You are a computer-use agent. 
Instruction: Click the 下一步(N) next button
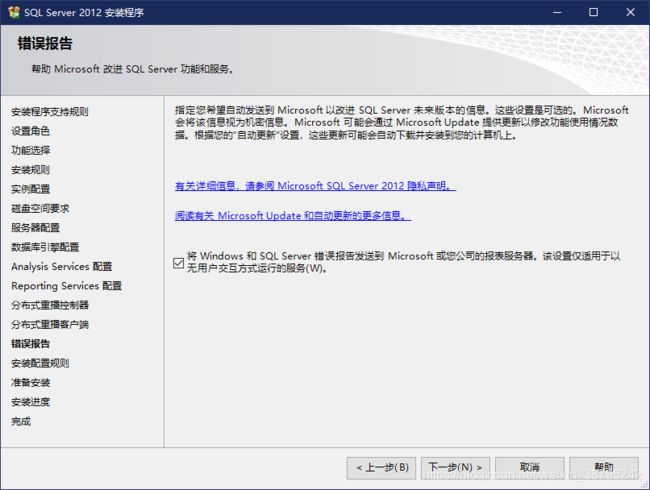[455, 468]
